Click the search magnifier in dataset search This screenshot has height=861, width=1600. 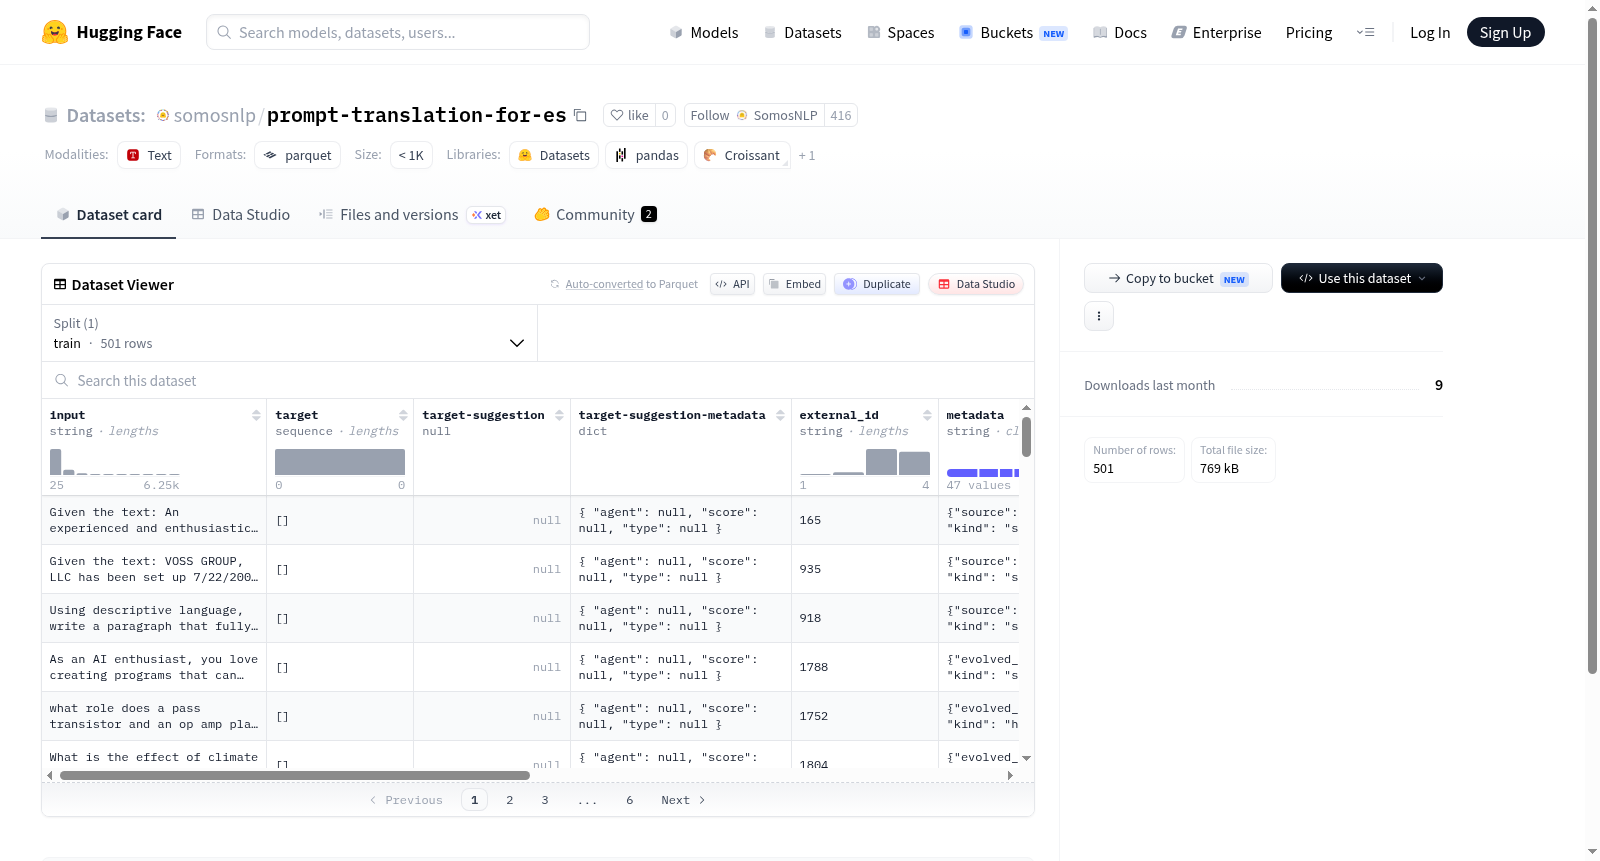[62, 380]
